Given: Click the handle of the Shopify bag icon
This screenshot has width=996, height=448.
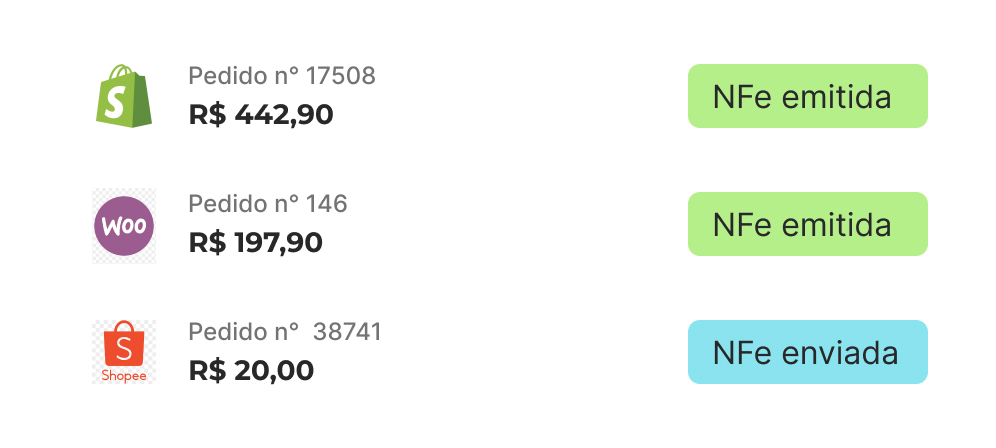Looking at the screenshot, I should pos(122,71).
